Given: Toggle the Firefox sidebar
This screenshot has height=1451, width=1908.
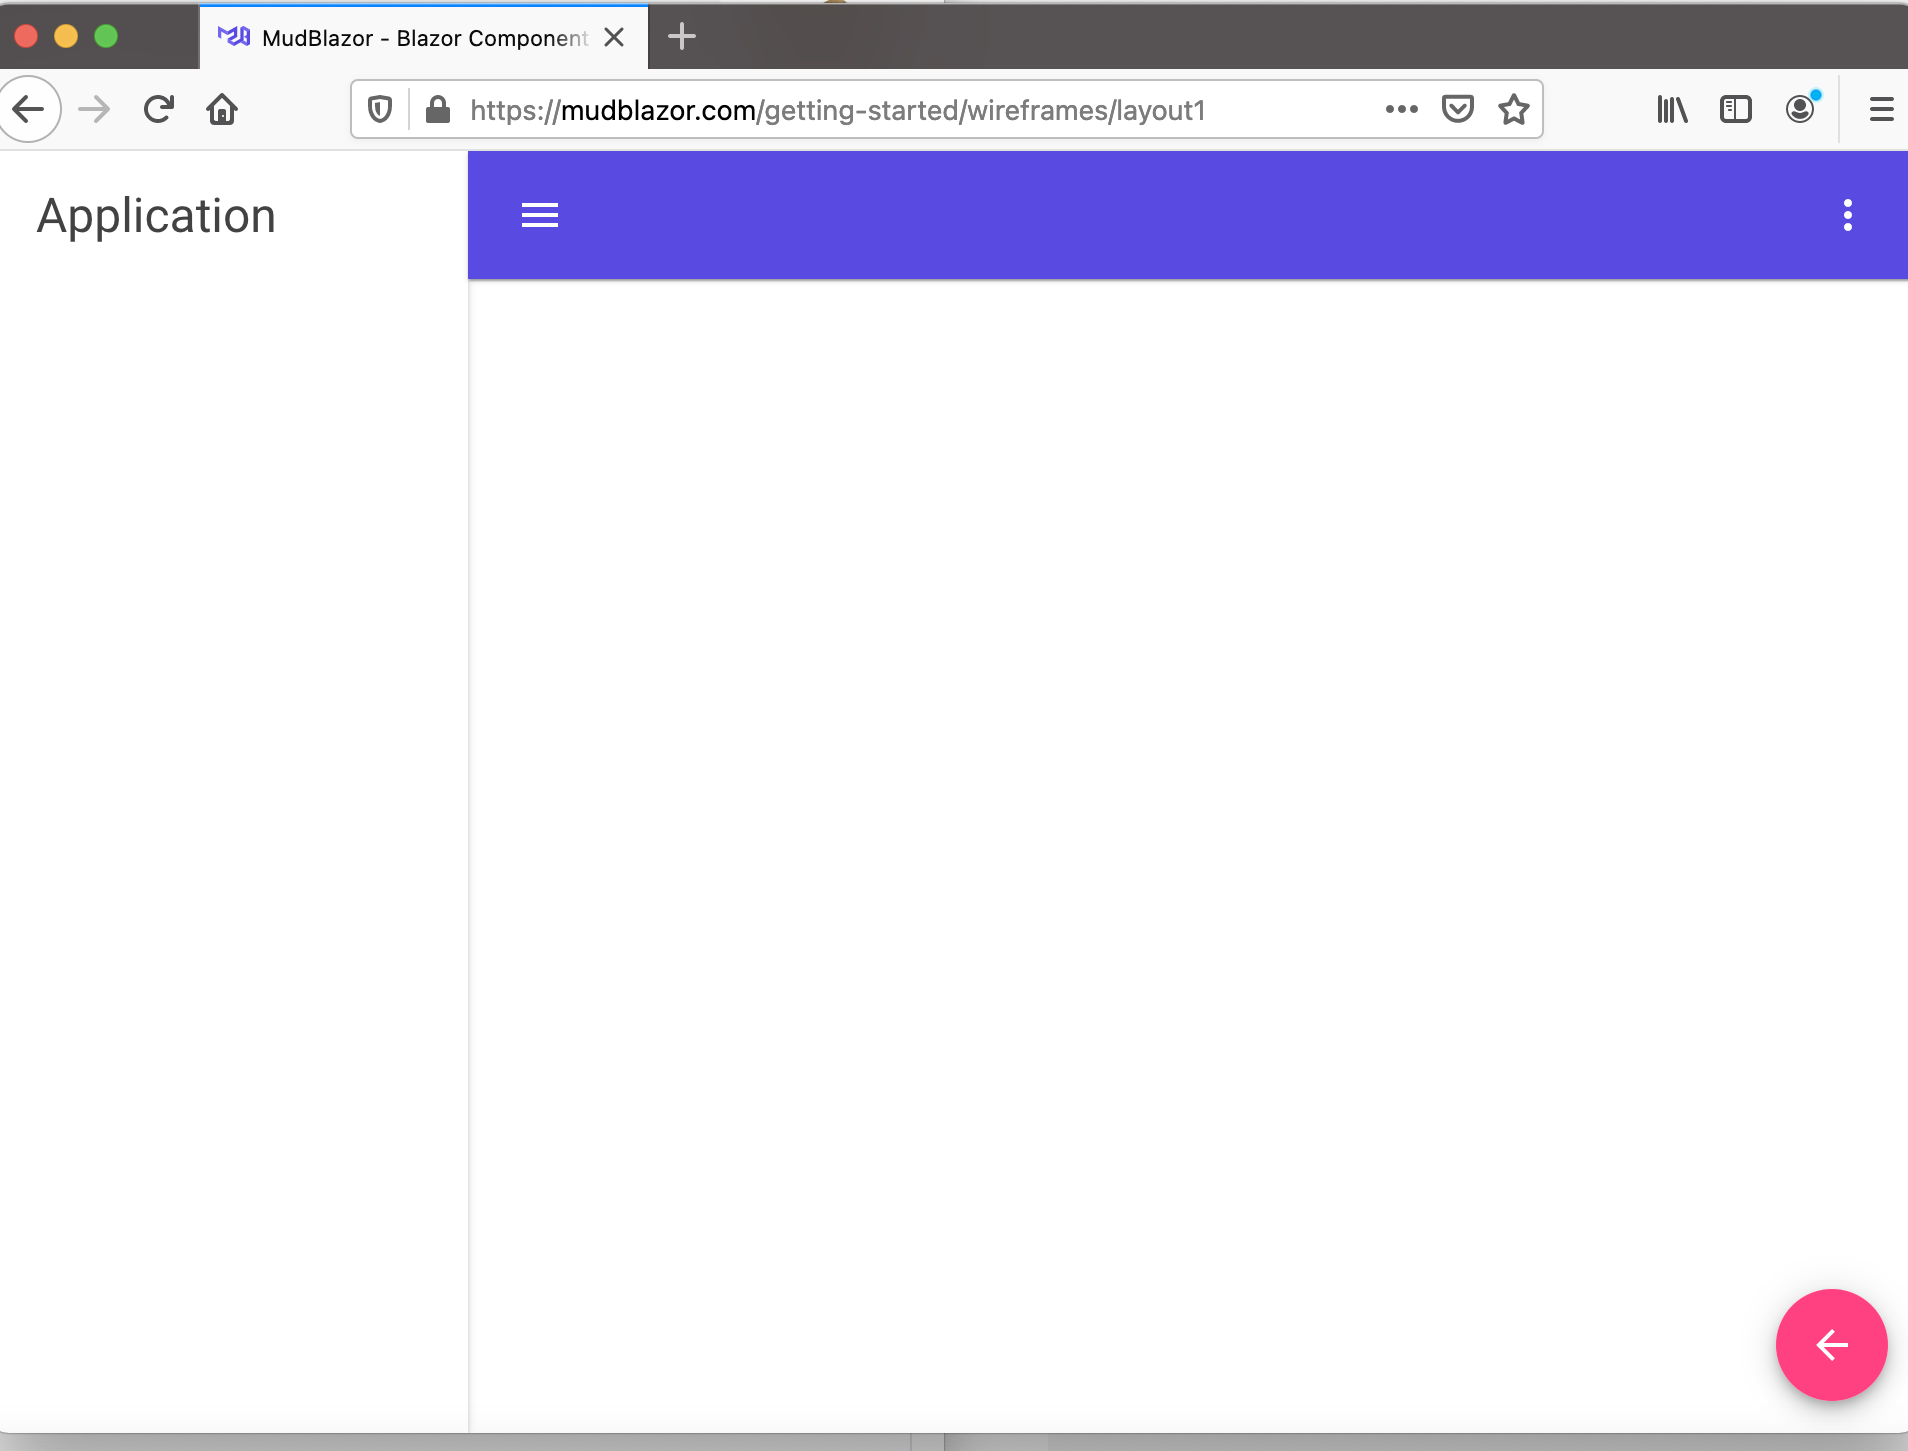Looking at the screenshot, I should pos(1737,109).
